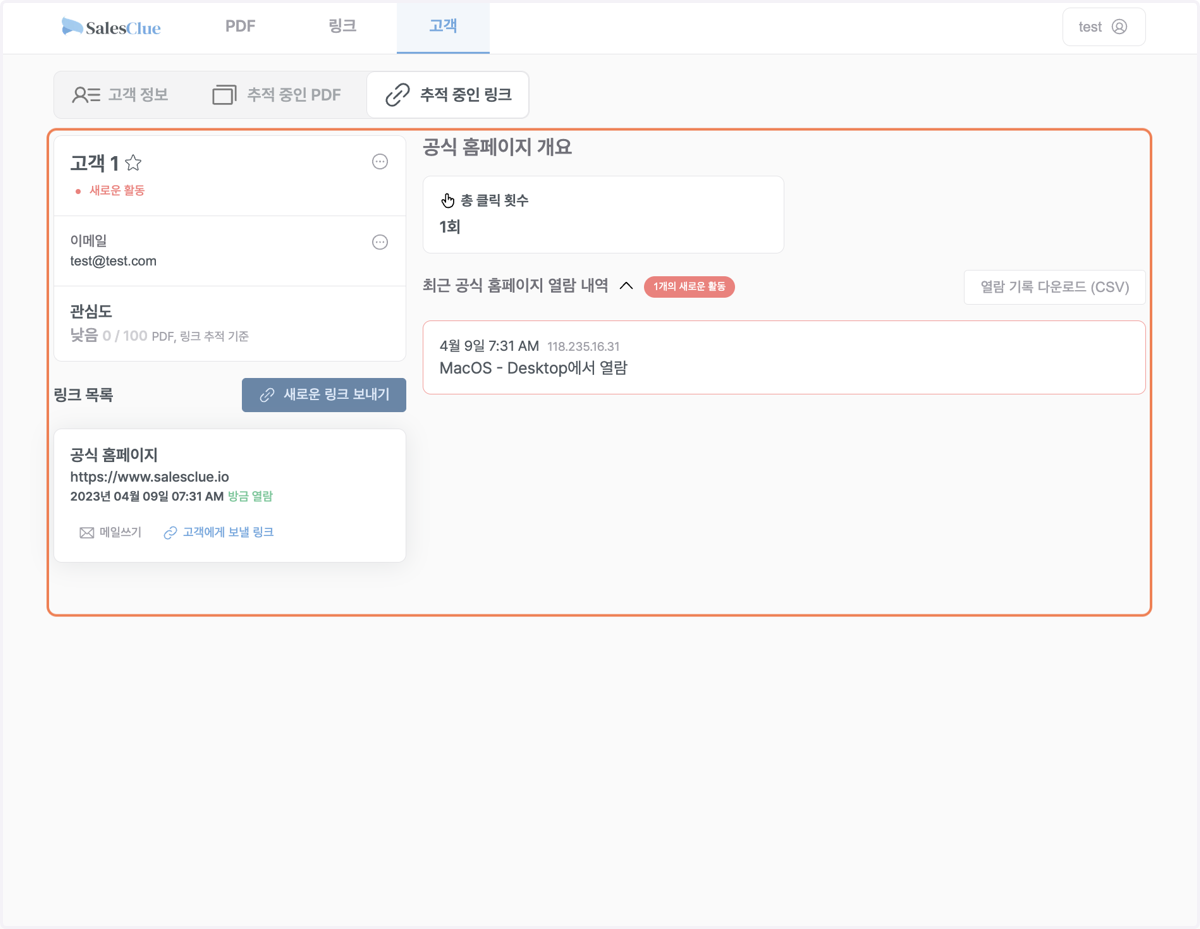Screen dimensions: 1200x929
Task: Open the test user account menu
Action: [x=1103, y=27]
